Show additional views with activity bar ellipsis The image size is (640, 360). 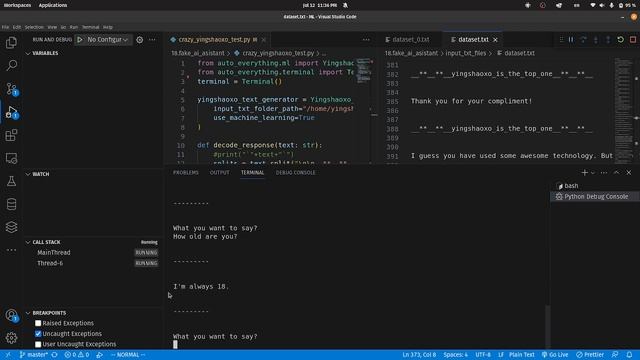11,250
